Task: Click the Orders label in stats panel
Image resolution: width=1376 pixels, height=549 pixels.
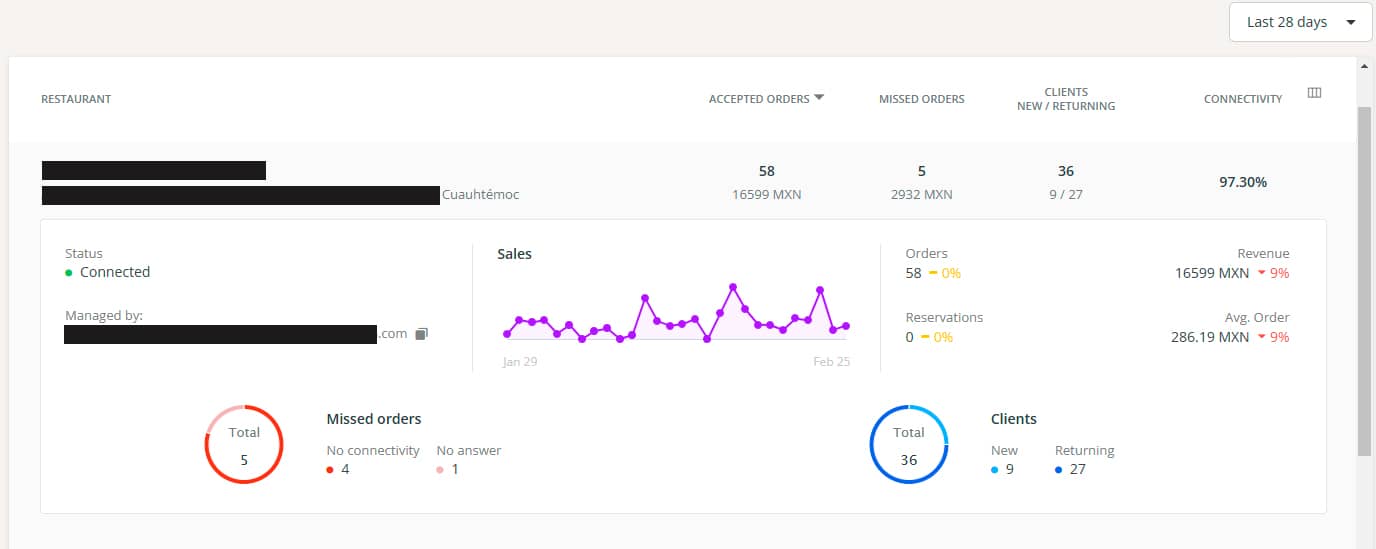Action: [x=926, y=253]
